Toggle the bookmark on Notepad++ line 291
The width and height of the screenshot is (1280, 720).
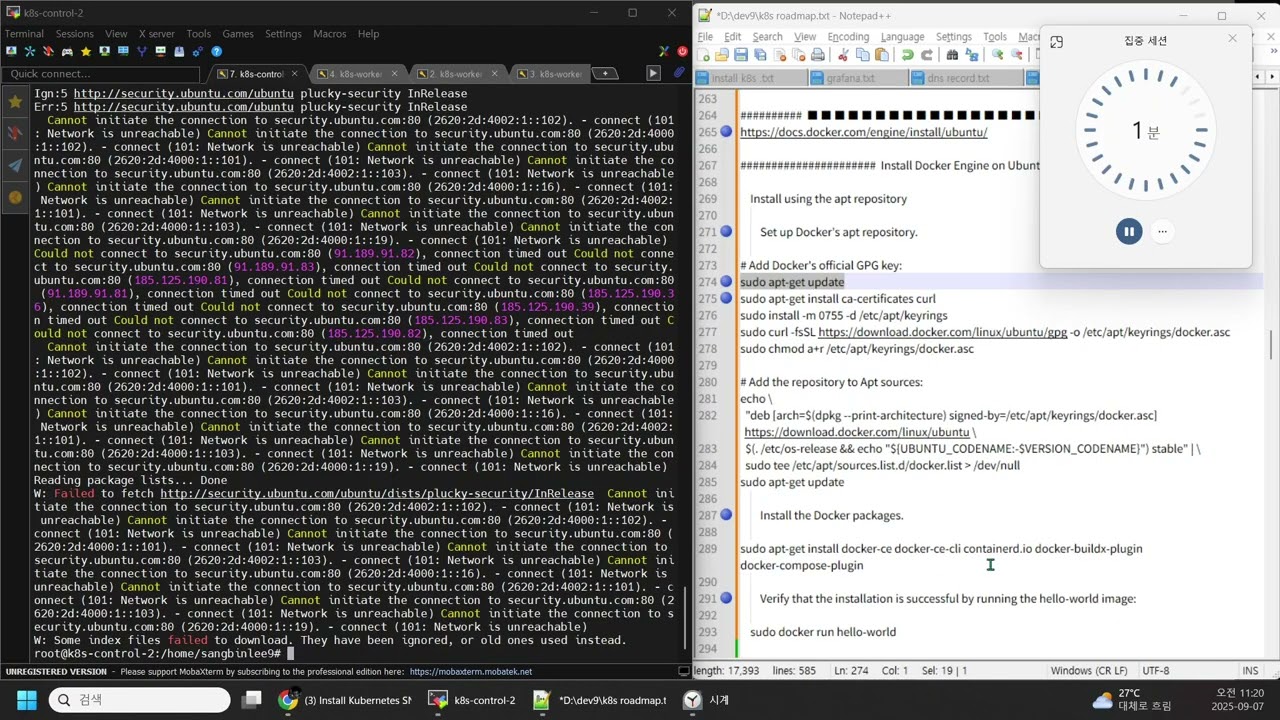coord(727,598)
